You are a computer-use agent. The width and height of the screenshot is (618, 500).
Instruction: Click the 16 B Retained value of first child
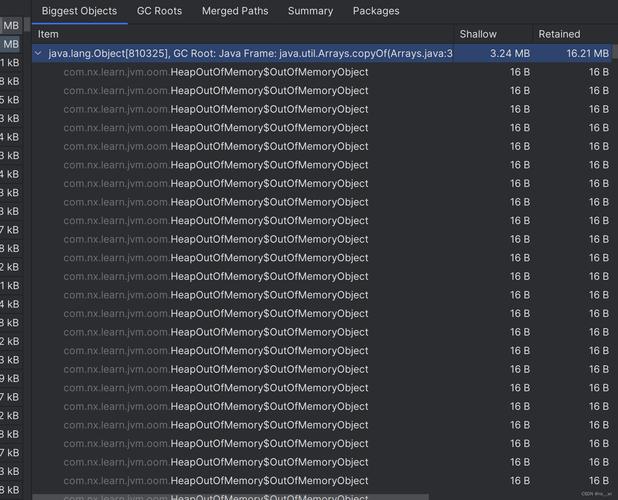click(x=598, y=72)
